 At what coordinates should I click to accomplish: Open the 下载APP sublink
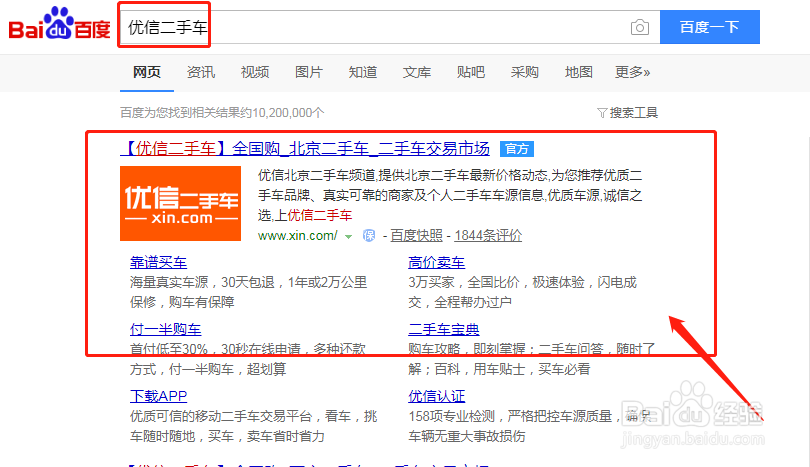click(x=158, y=396)
